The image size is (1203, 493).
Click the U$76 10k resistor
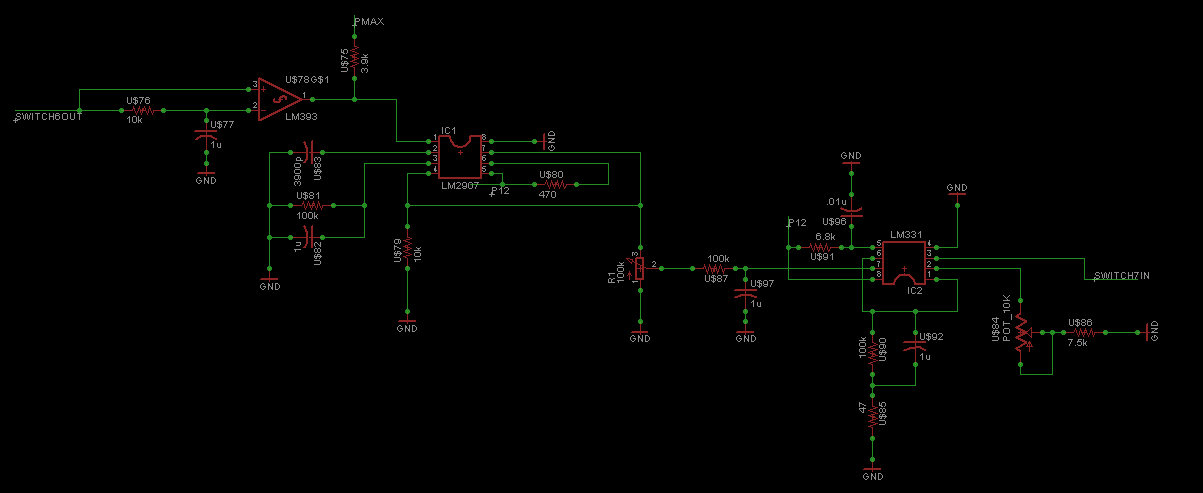tap(139, 110)
